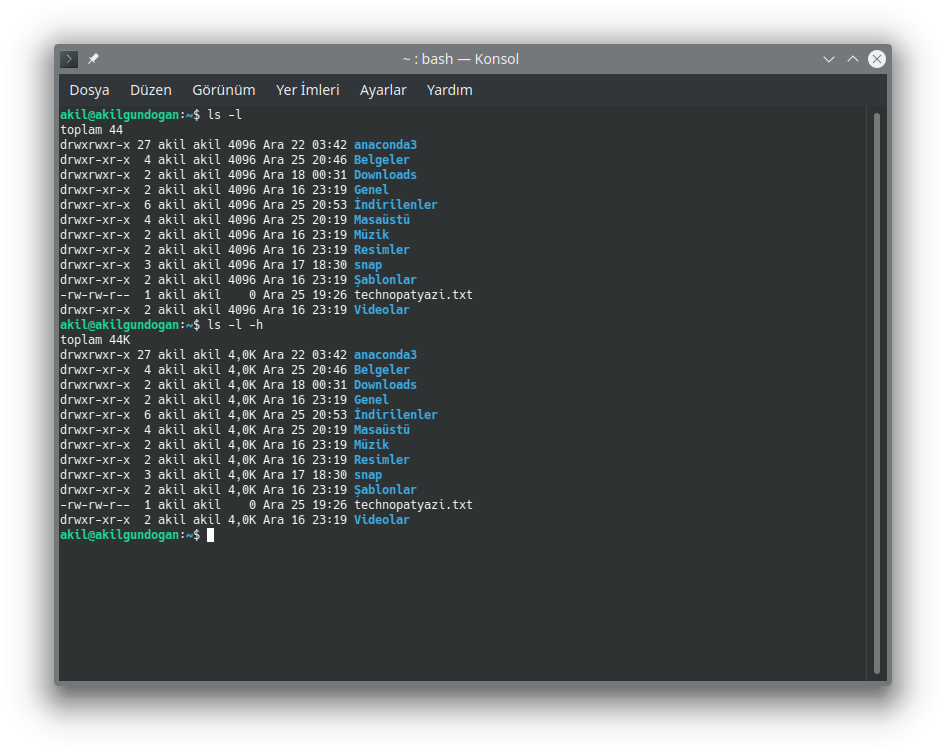Click 'Belgeler' in the first listing
946x753 pixels.
point(382,160)
